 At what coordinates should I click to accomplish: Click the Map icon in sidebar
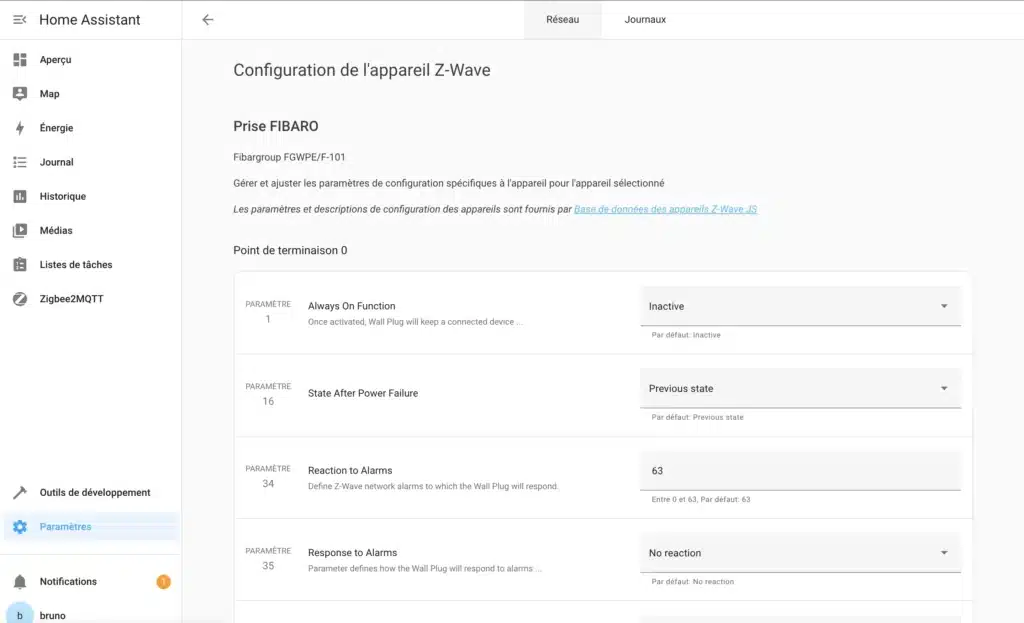[x=20, y=93]
